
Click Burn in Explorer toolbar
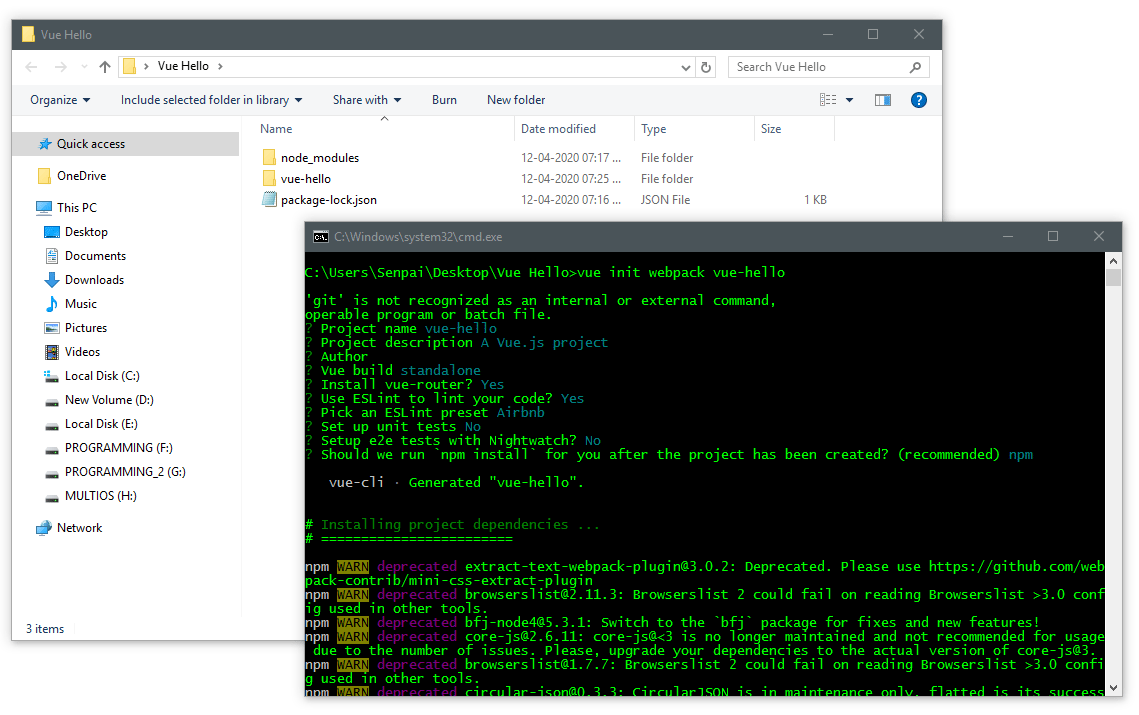[x=445, y=100]
